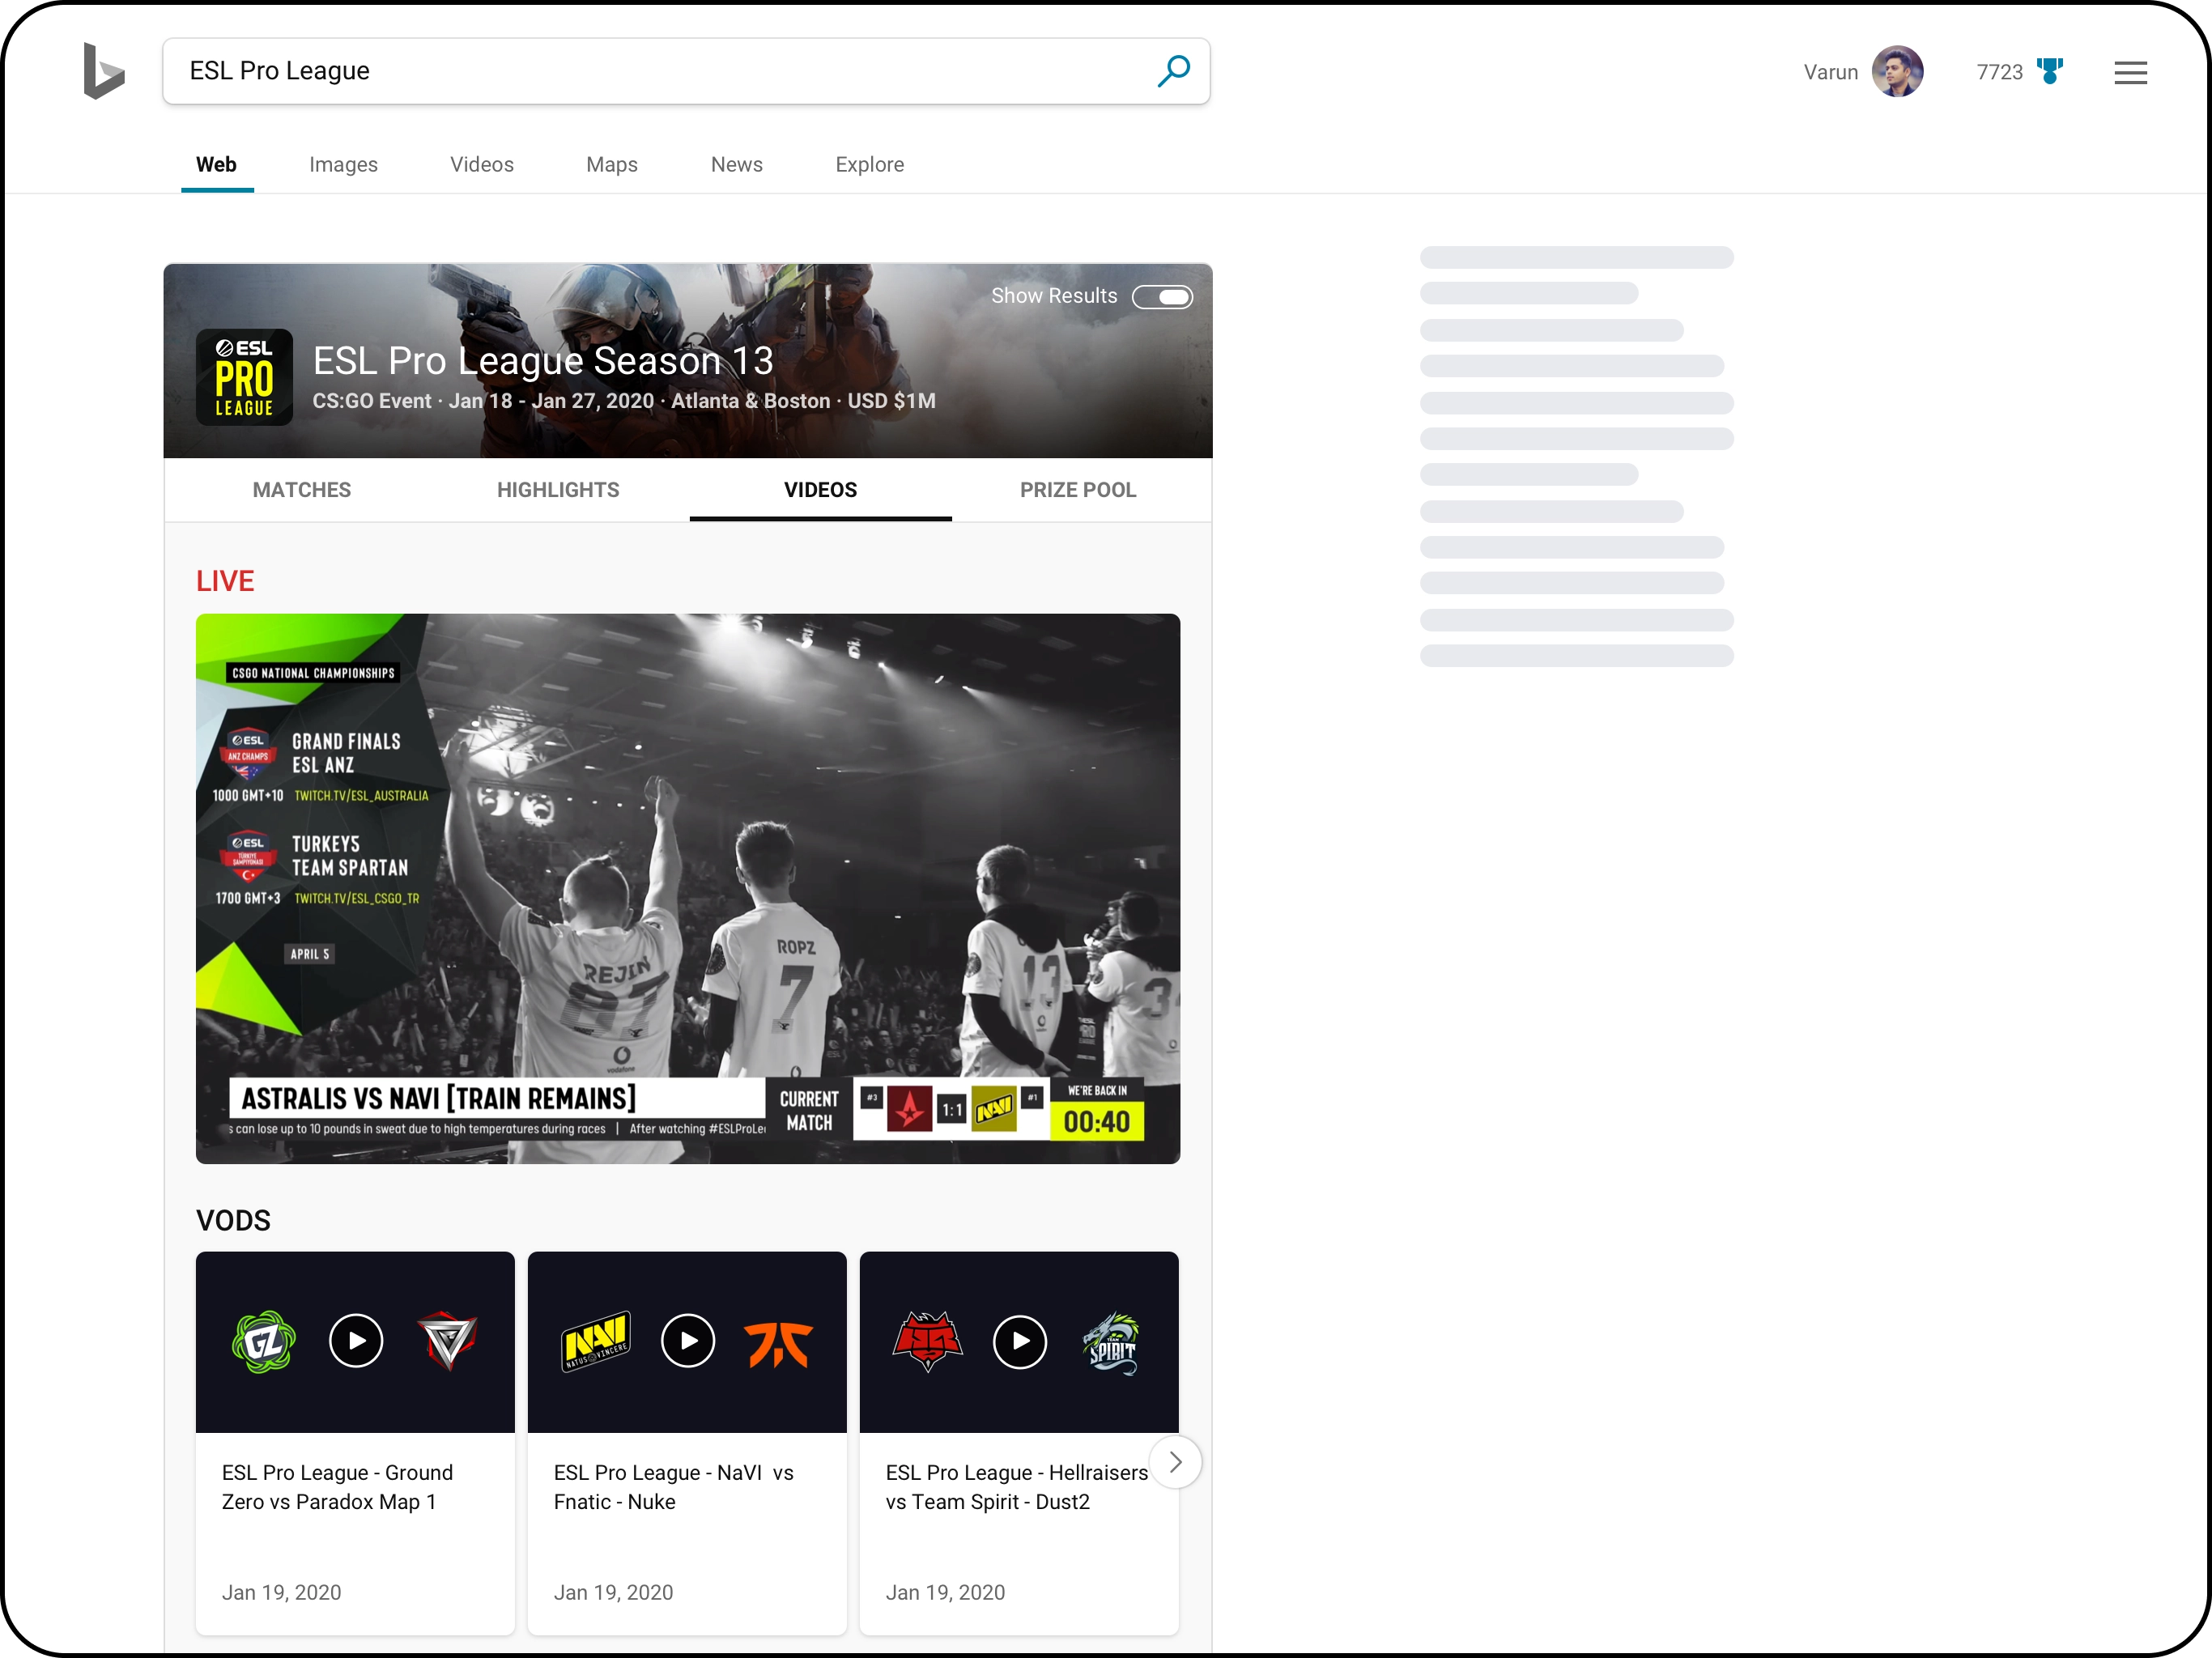Click Jan 19, 2020 under Hellraisers VOD
This screenshot has width=2212, height=1658.
tap(945, 1592)
